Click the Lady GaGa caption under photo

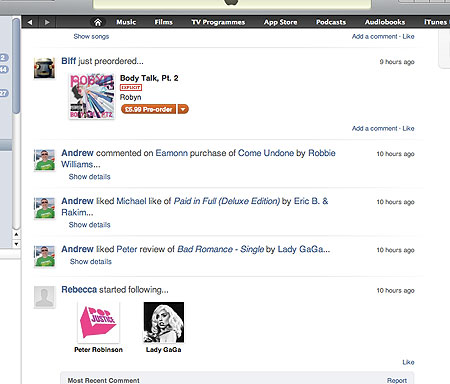(164, 350)
